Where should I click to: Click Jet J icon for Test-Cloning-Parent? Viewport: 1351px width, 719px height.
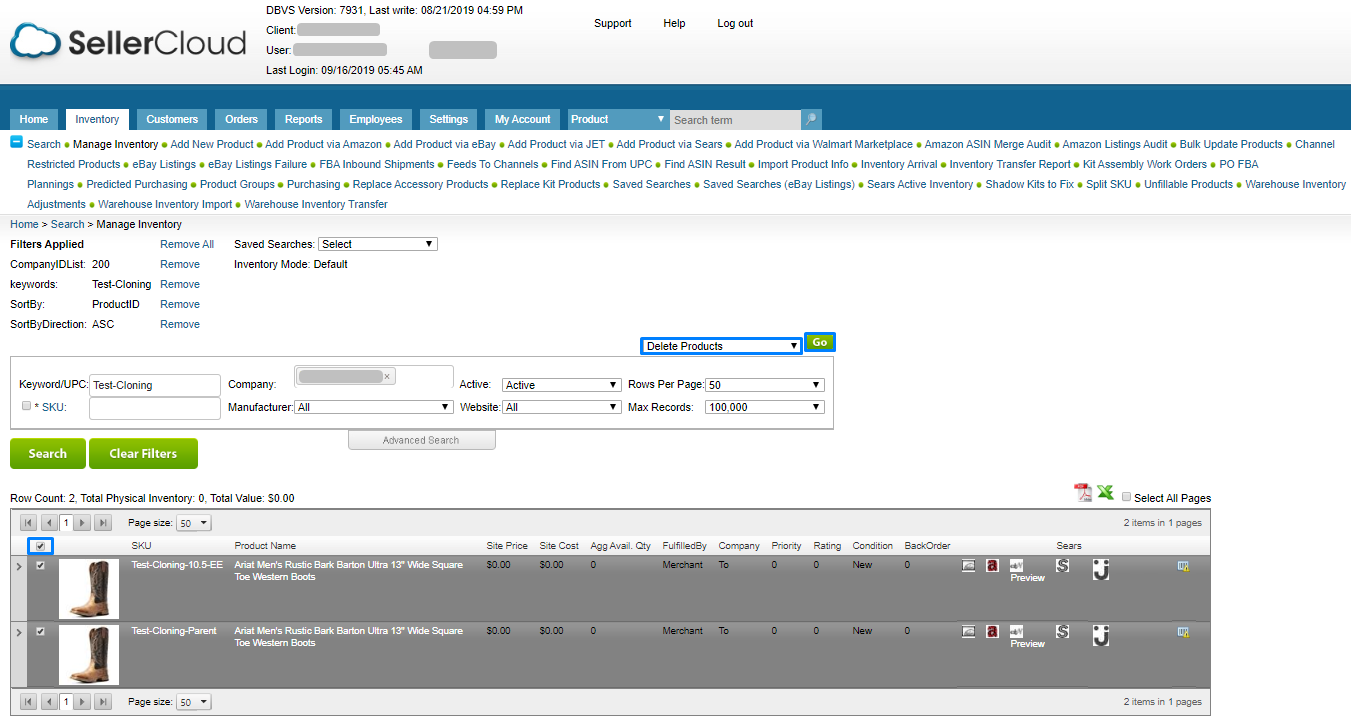tap(1101, 635)
